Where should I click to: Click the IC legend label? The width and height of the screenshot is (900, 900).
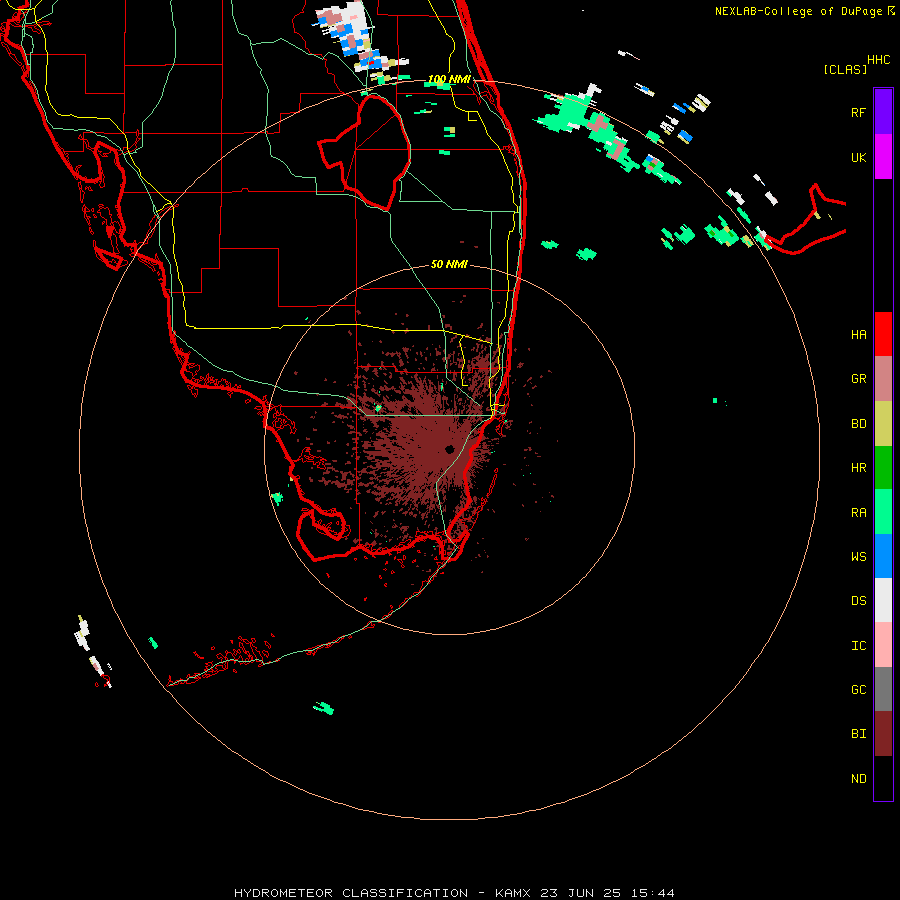coord(858,646)
